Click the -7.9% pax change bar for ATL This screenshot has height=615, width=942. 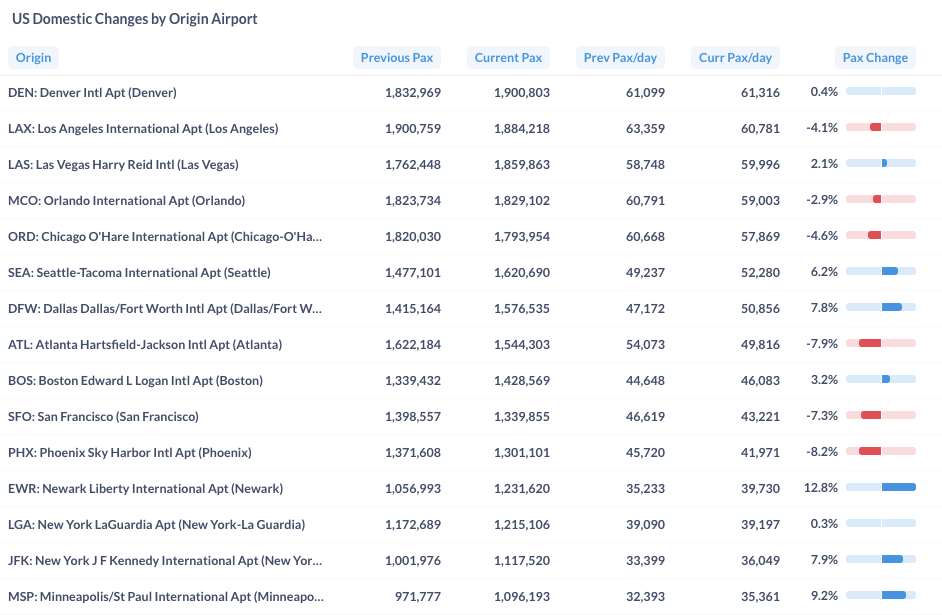coord(881,343)
